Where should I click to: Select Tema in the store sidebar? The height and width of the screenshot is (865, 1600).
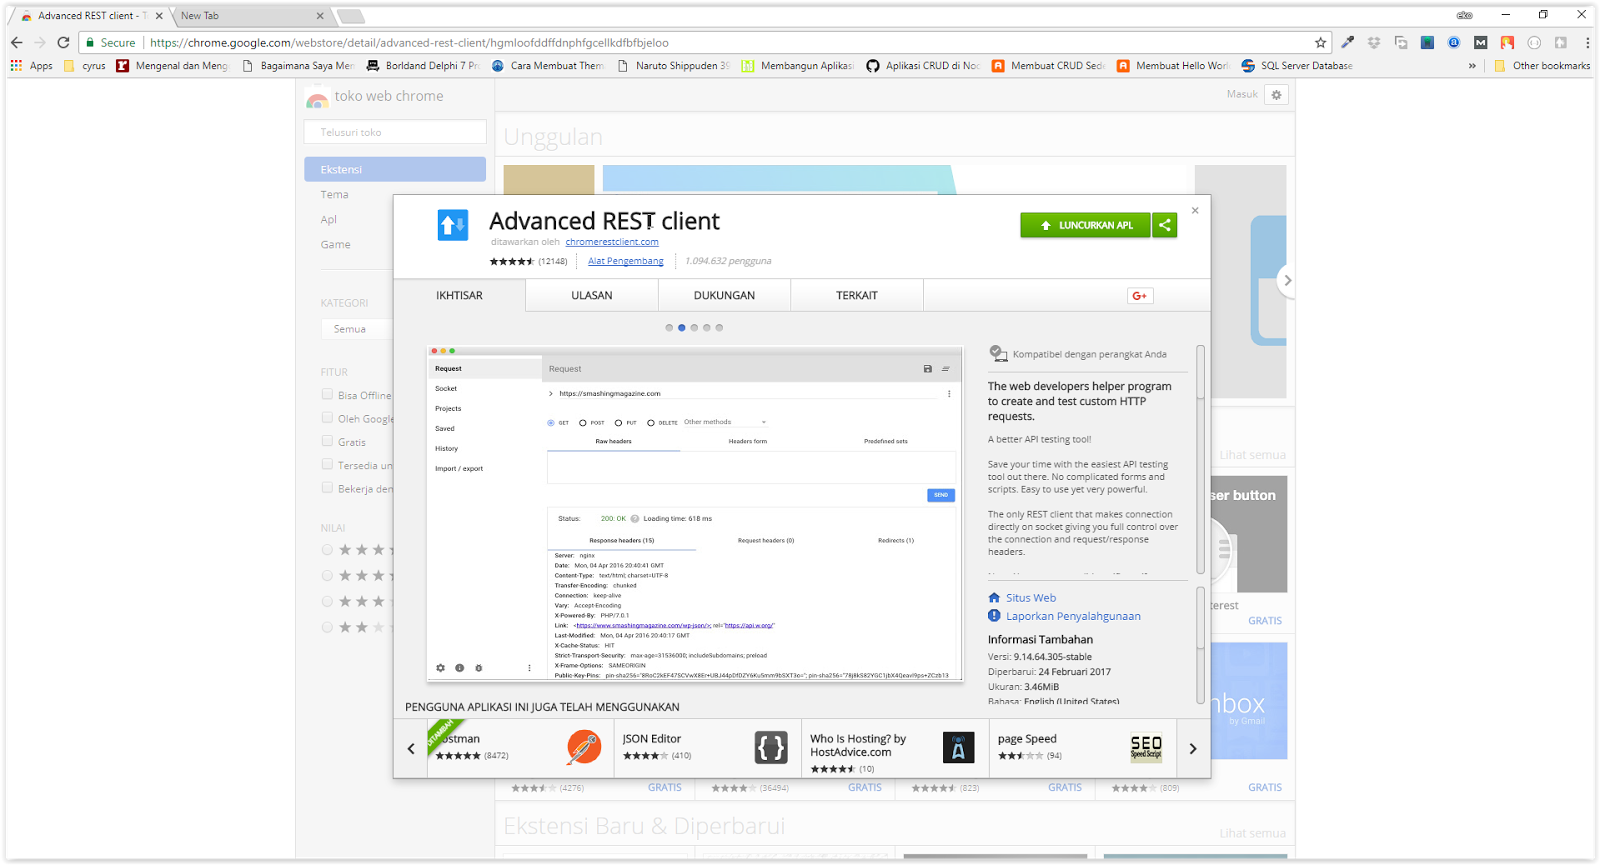point(335,195)
